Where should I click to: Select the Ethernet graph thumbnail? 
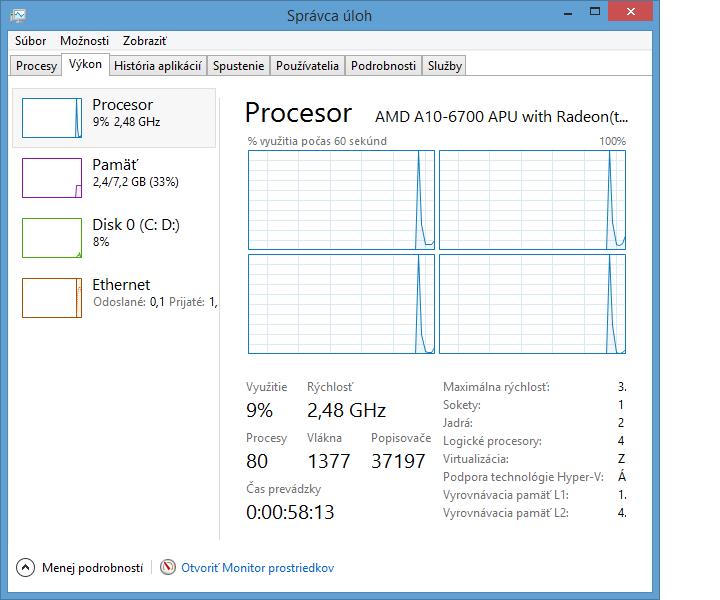51,298
